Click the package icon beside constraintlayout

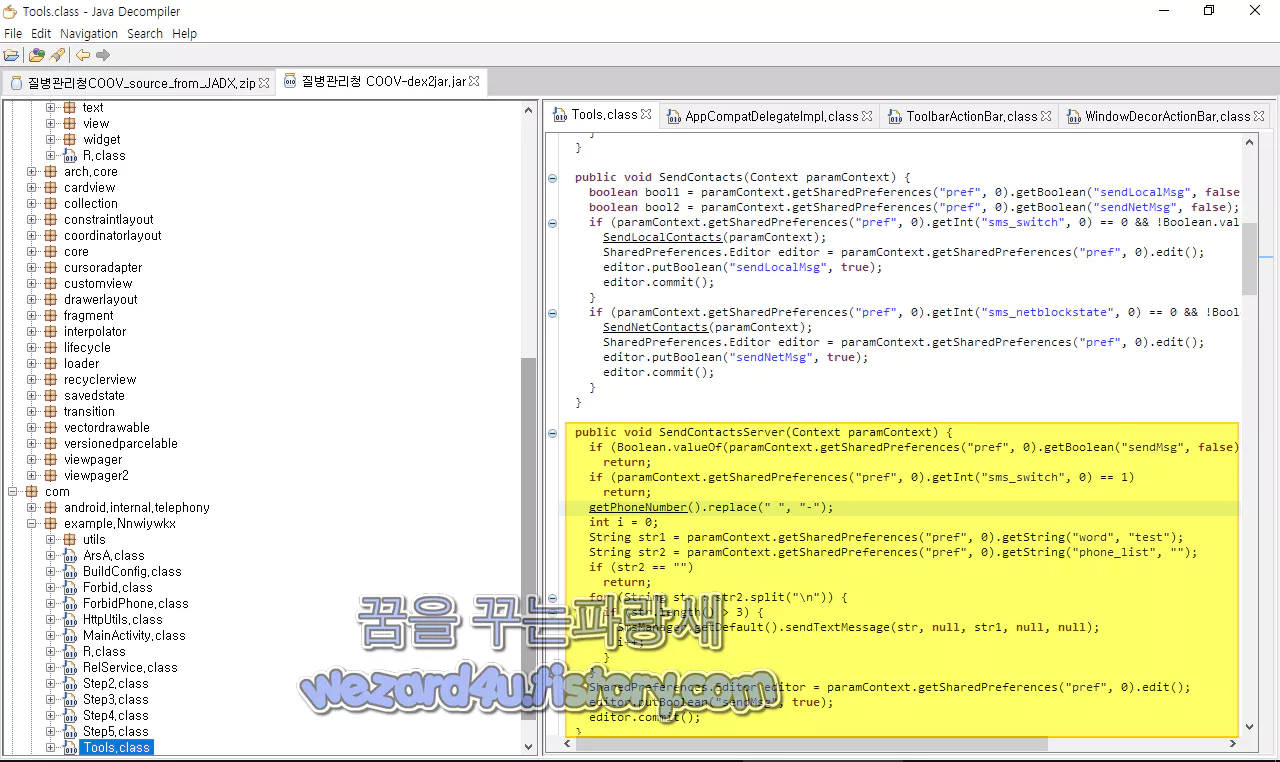click(51, 220)
